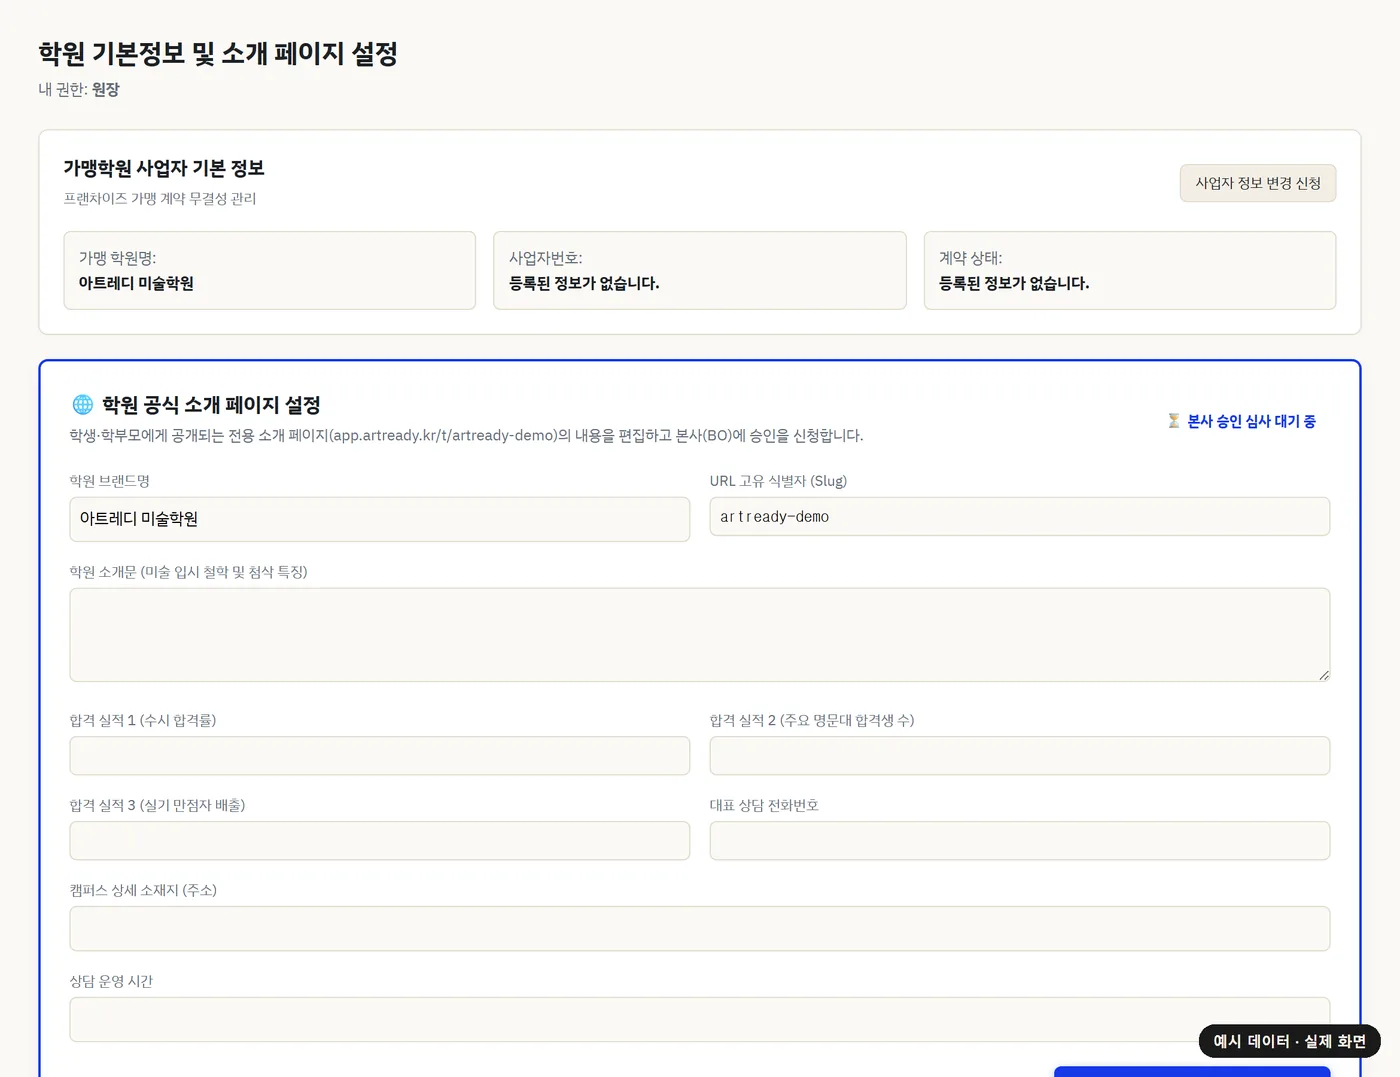The width and height of the screenshot is (1400, 1077).
Task: Click the 학원 브랜드명 label
Action: 110,481
